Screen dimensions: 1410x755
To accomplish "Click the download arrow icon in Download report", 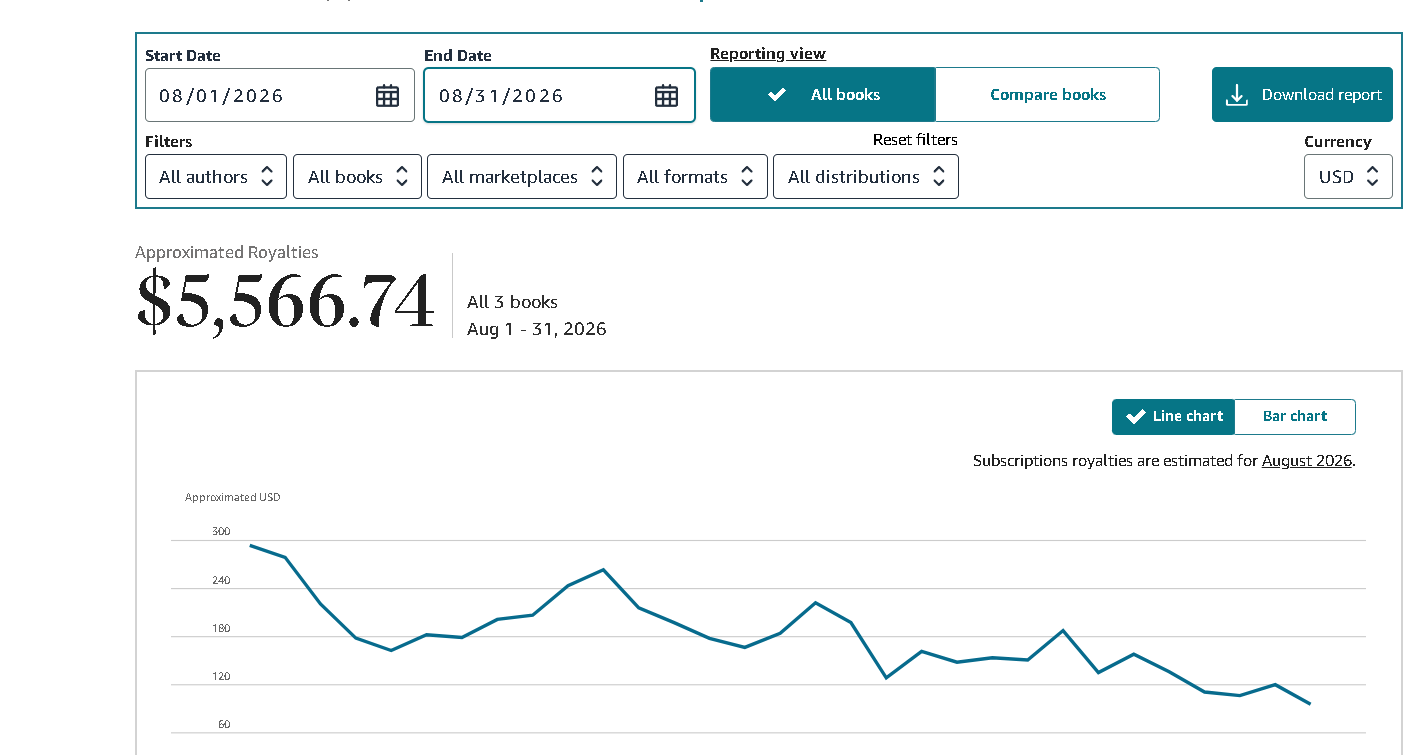I will 1237,95.
